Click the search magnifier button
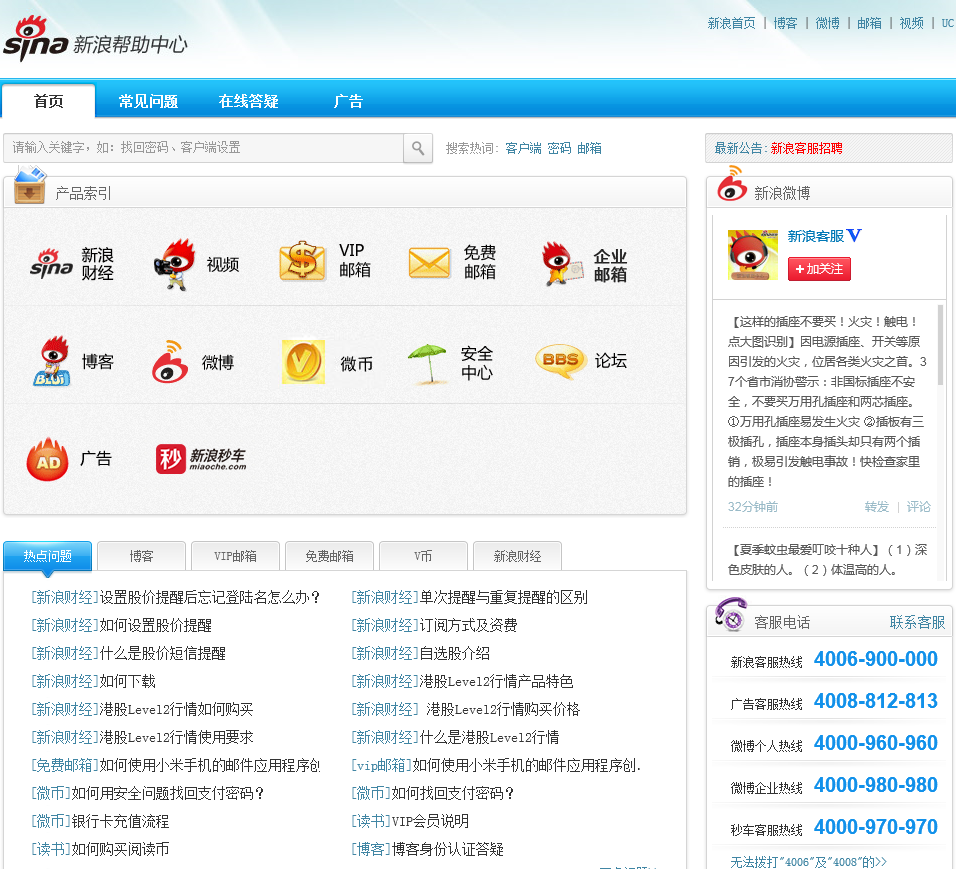 tap(418, 148)
